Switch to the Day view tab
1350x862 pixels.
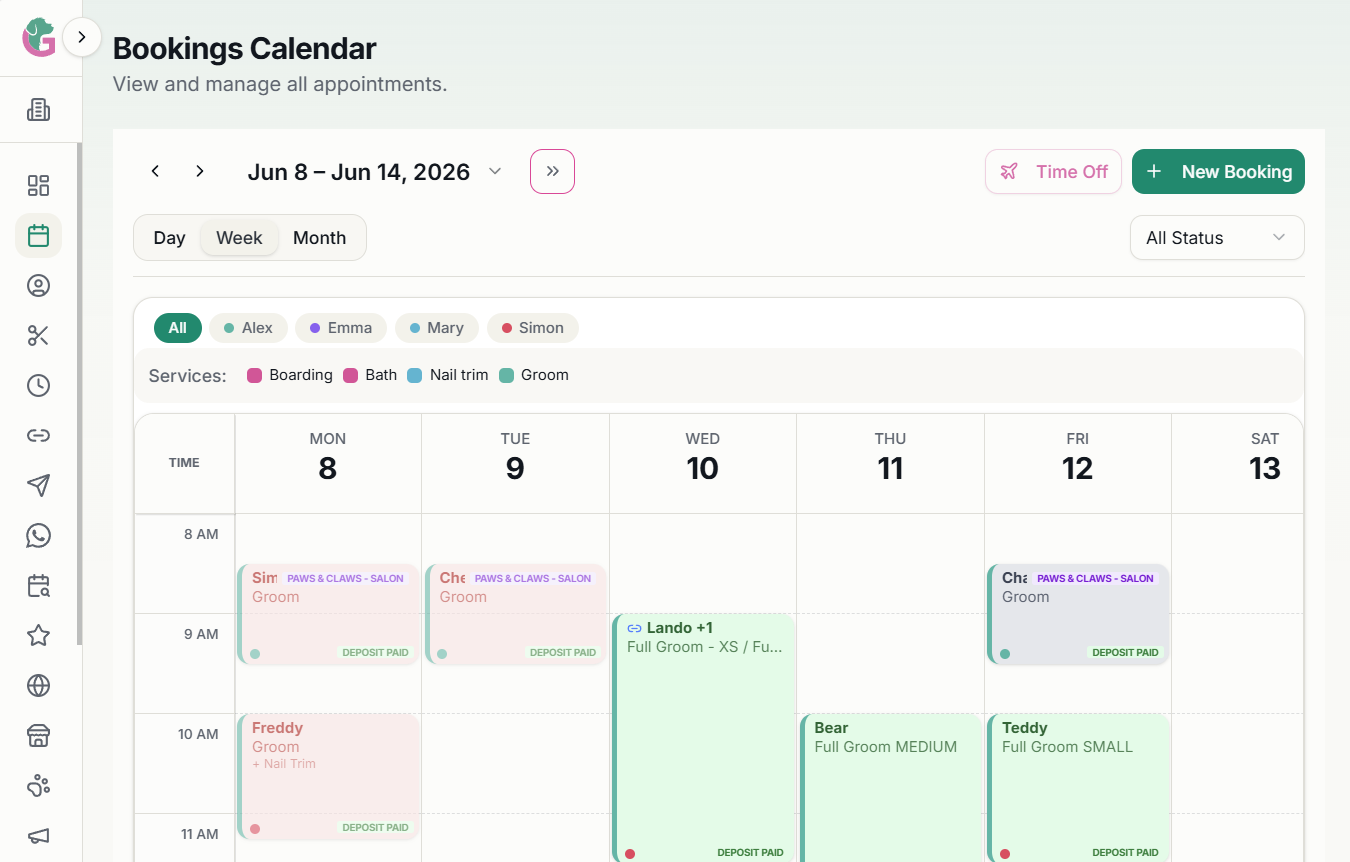point(169,238)
